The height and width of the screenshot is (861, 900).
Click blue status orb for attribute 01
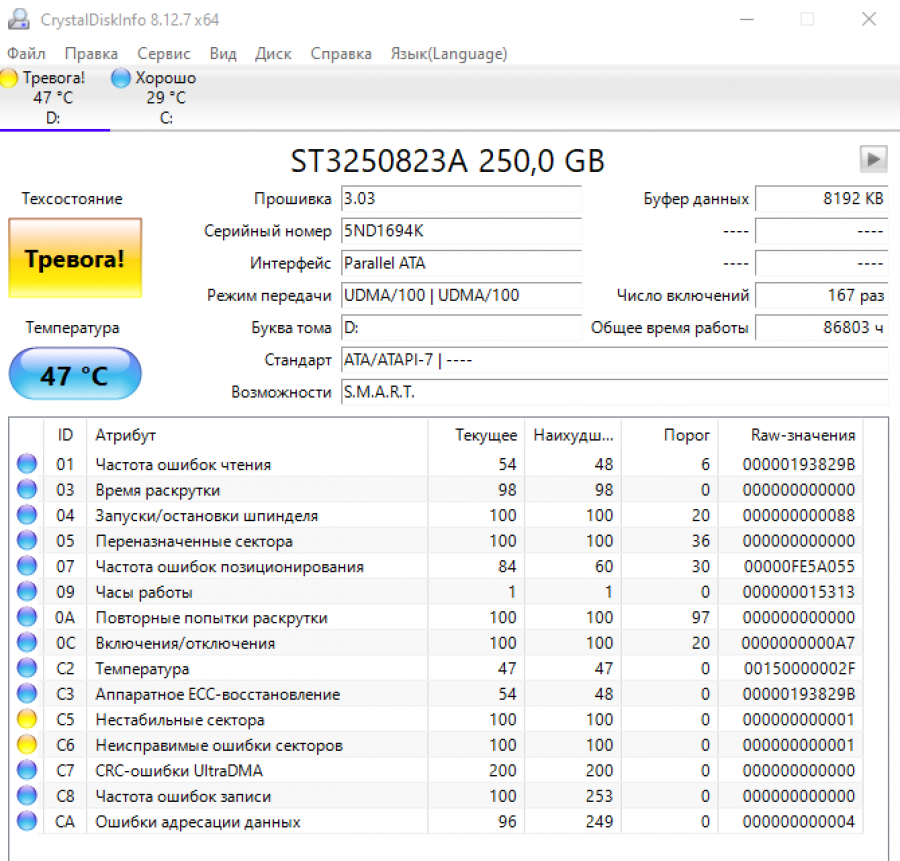click(x=27, y=464)
